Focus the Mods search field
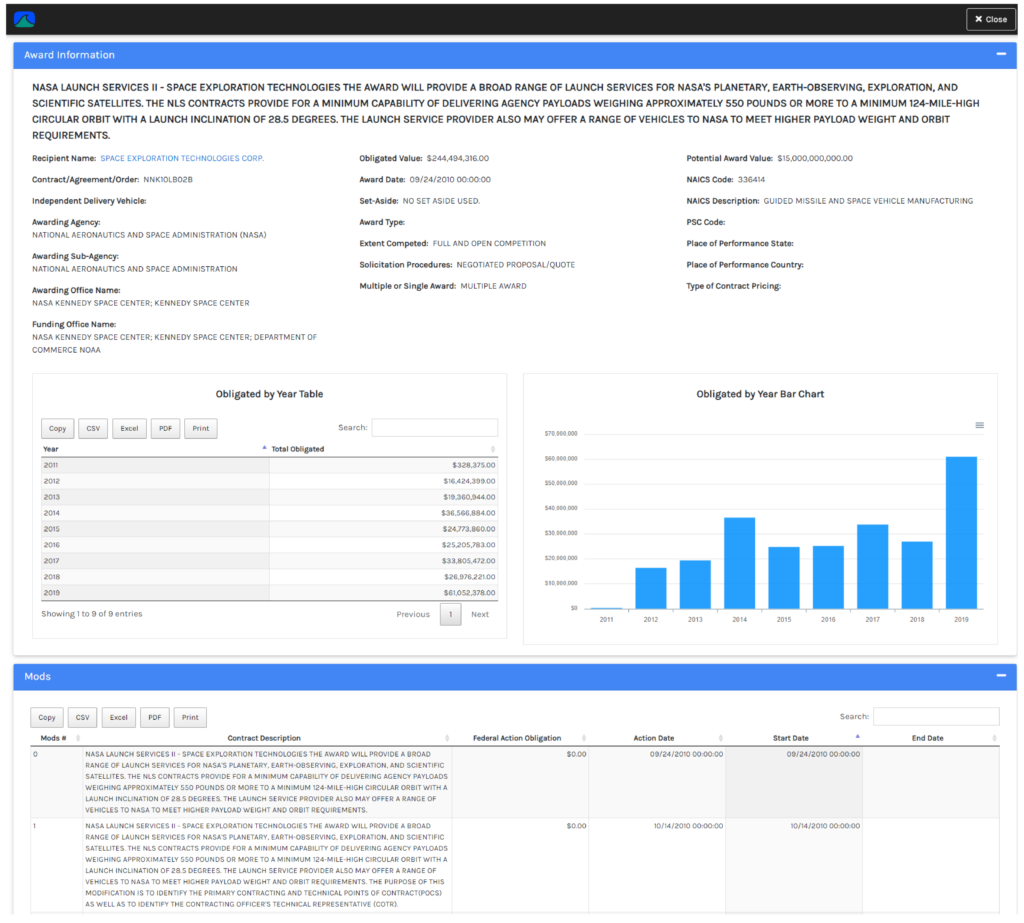Viewport: 1024px width, 923px height. pos(936,717)
